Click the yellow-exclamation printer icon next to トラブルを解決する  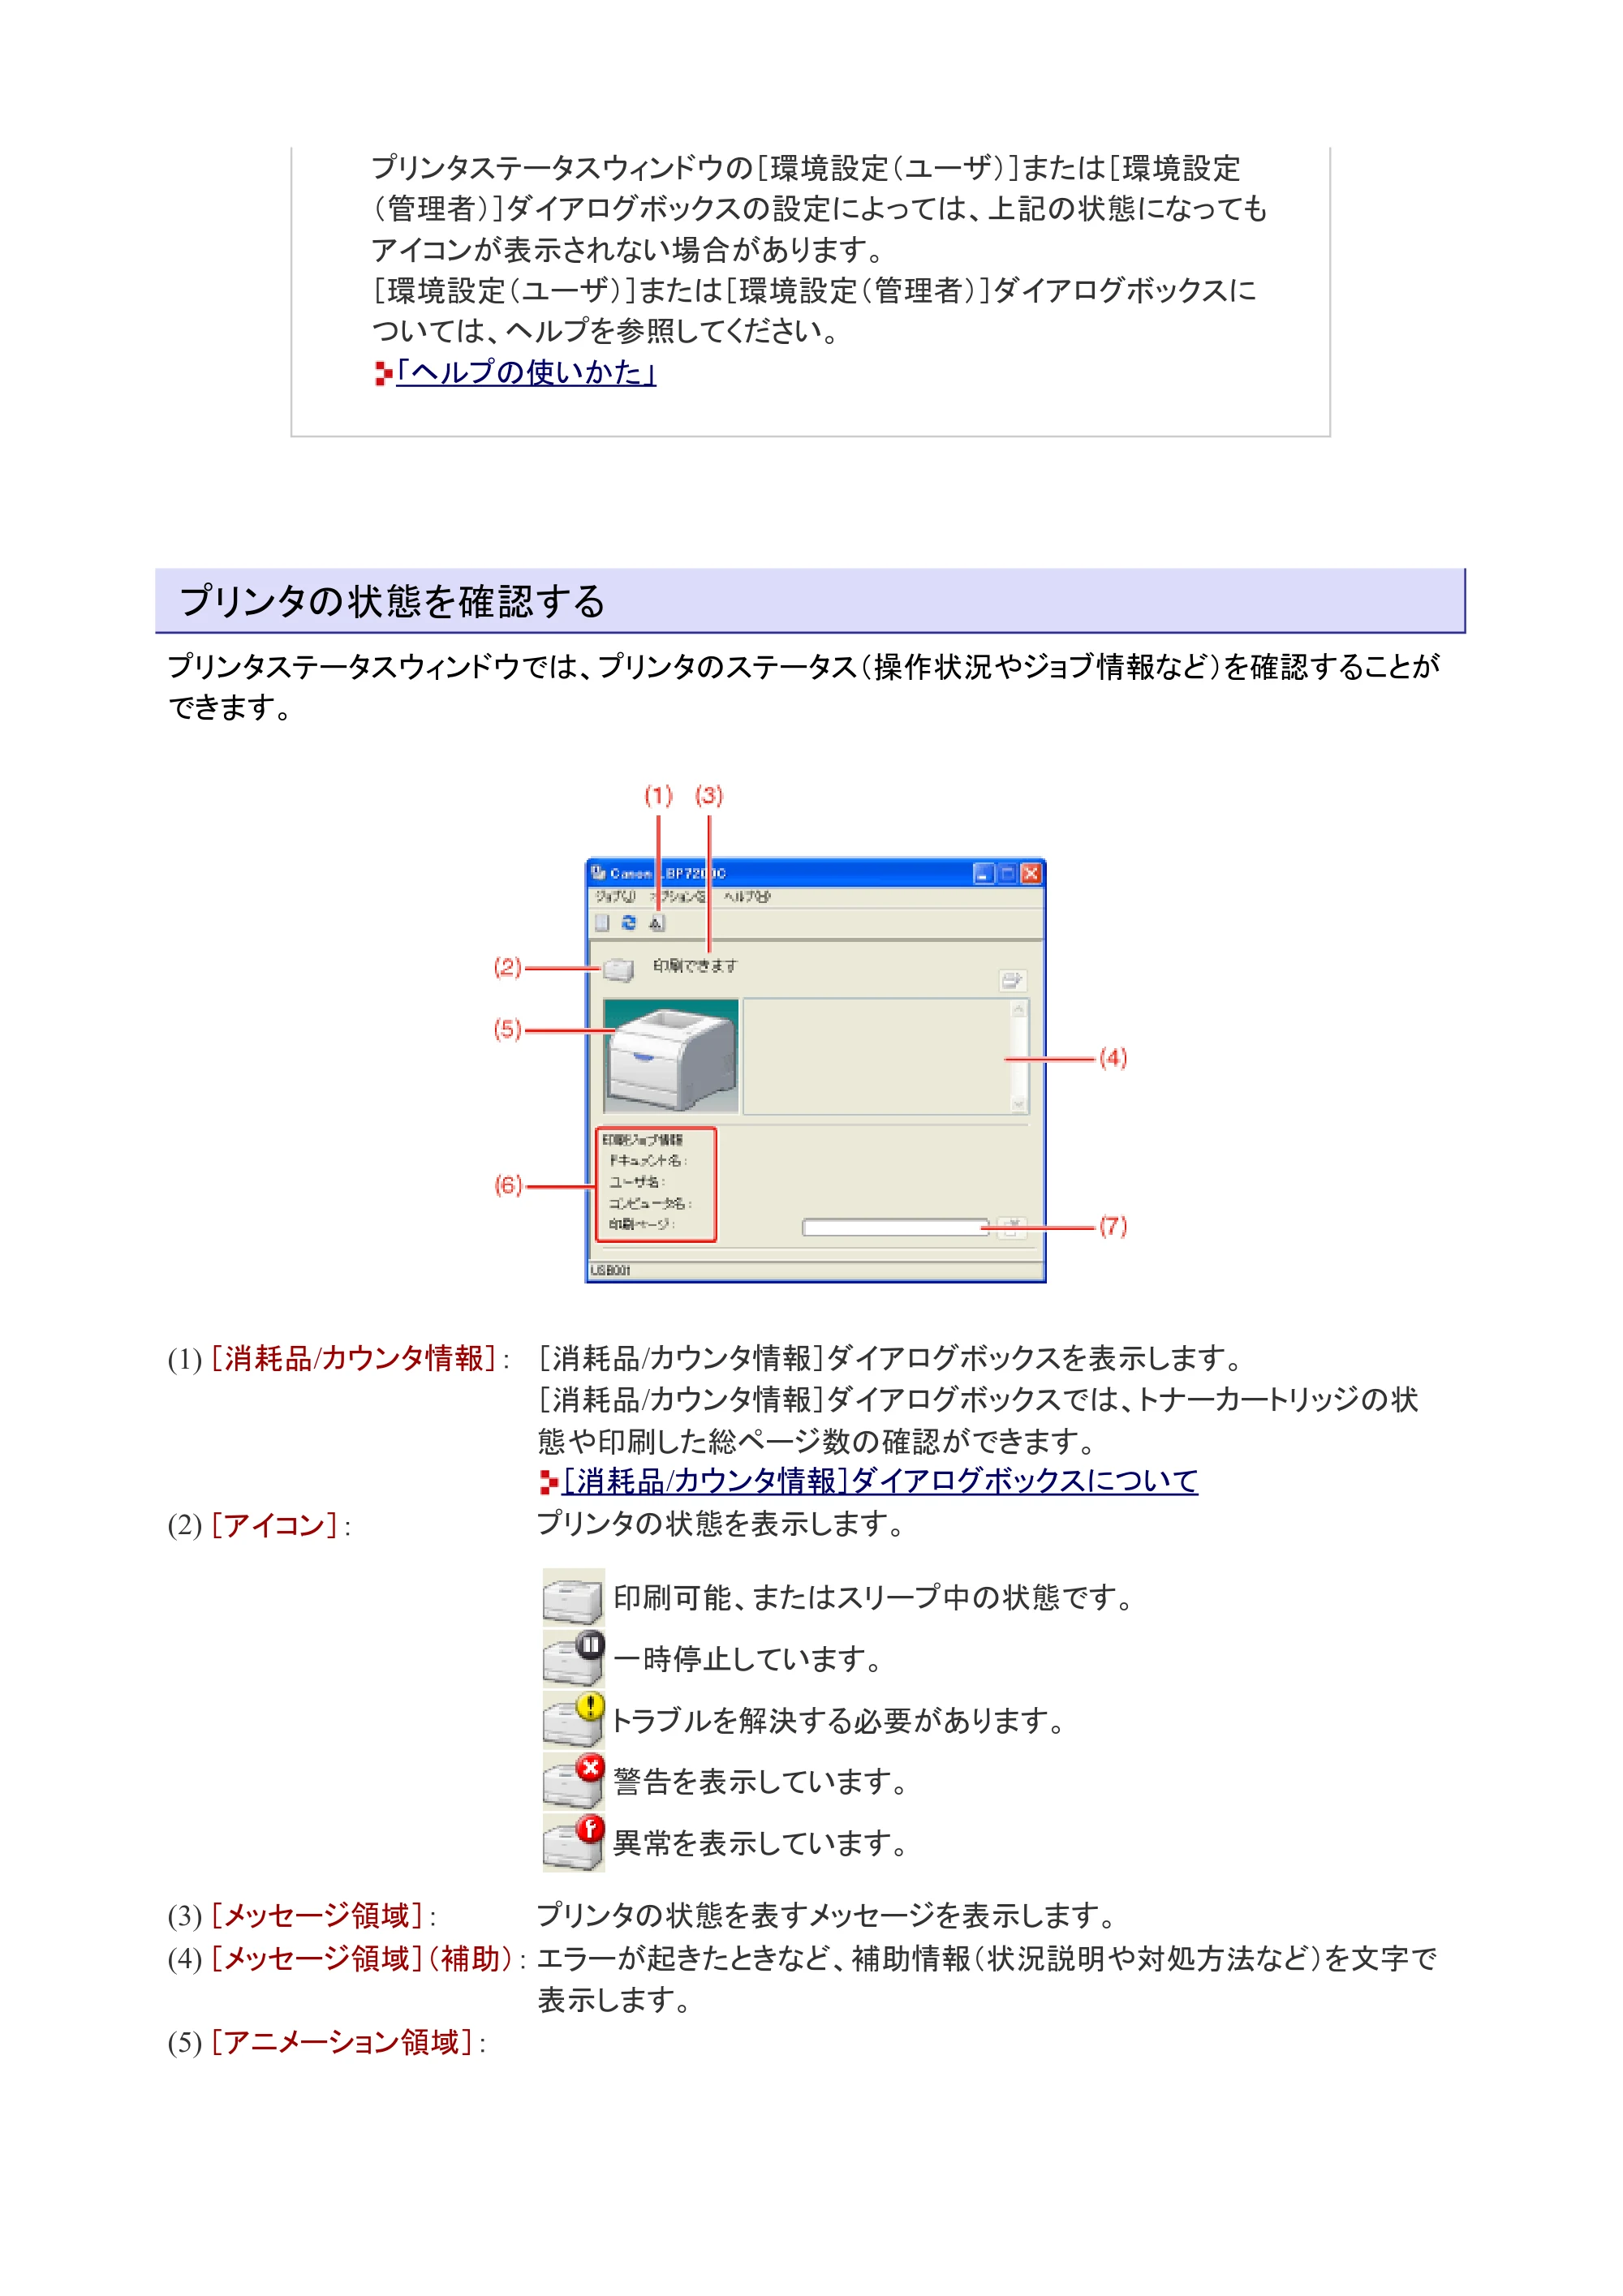tap(573, 1720)
